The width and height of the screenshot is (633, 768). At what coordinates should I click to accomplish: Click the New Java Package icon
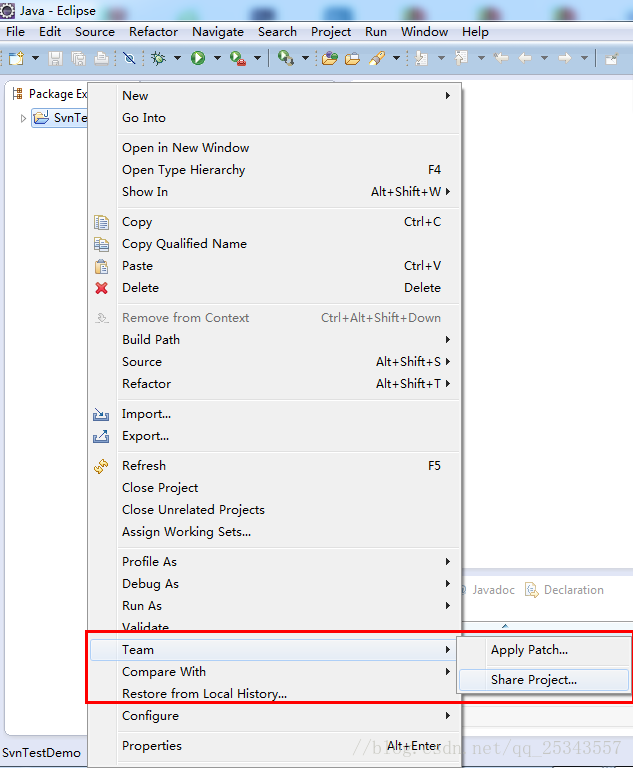(x=330, y=58)
